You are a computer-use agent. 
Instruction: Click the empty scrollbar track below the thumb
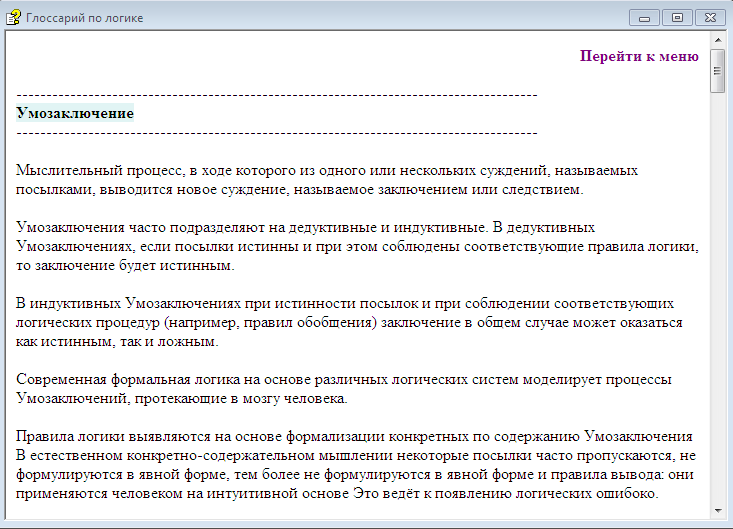tap(716, 300)
